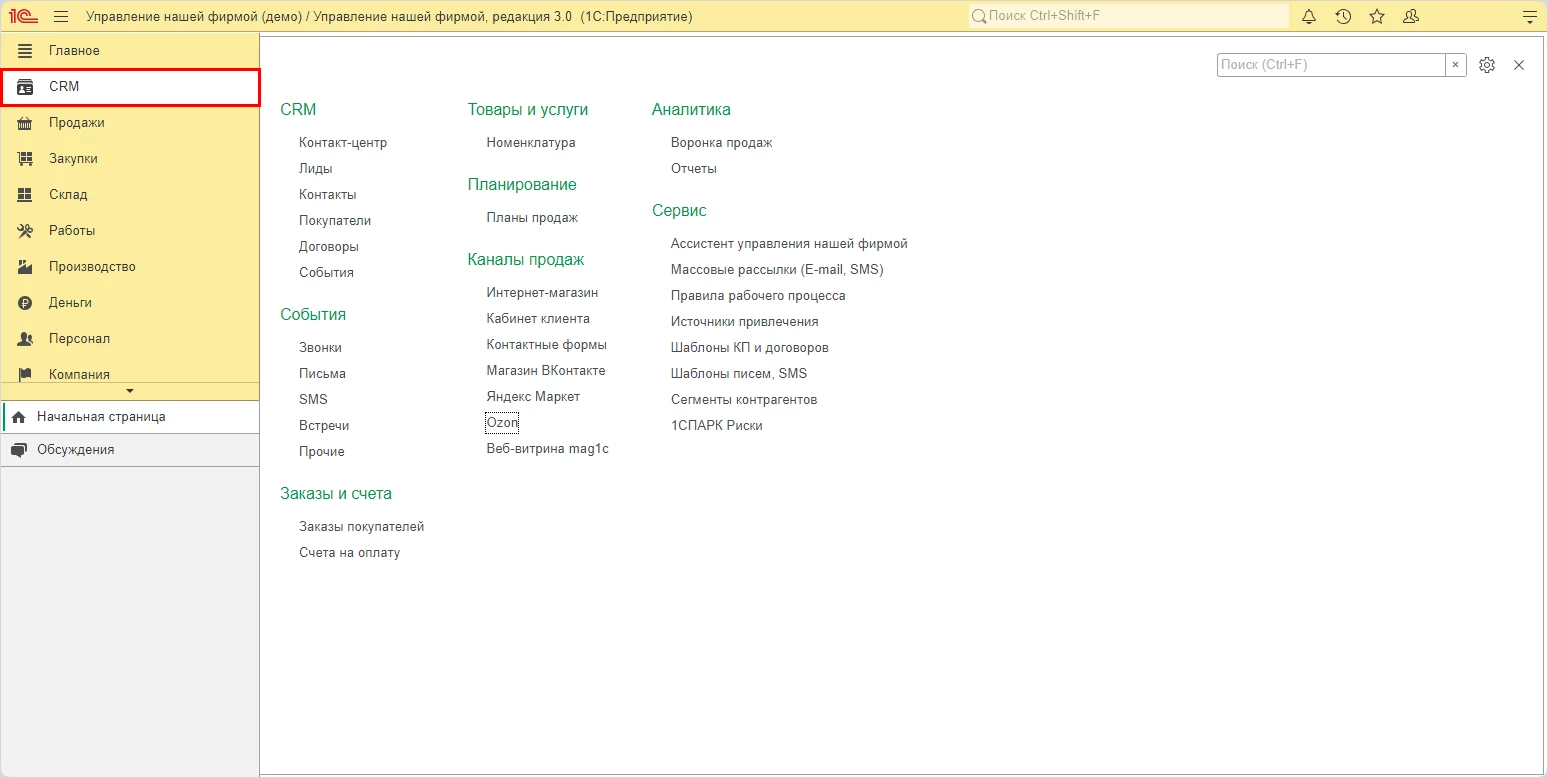The image size is (1548, 778).
Task: Open Яндекс Маркет link
Action: pos(533,397)
